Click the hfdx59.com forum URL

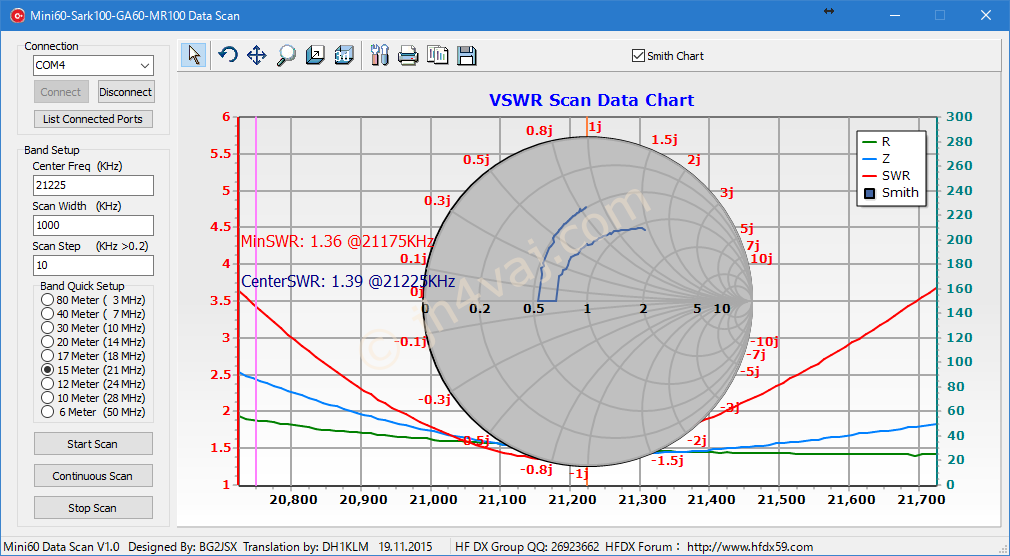750,547
